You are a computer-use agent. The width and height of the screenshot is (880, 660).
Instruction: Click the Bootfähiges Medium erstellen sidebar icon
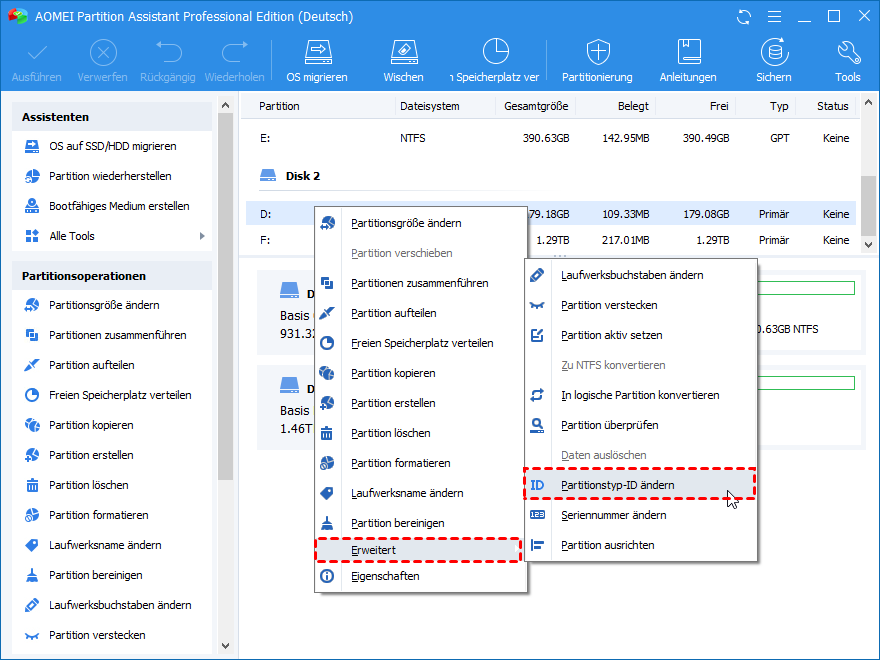(32, 206)
